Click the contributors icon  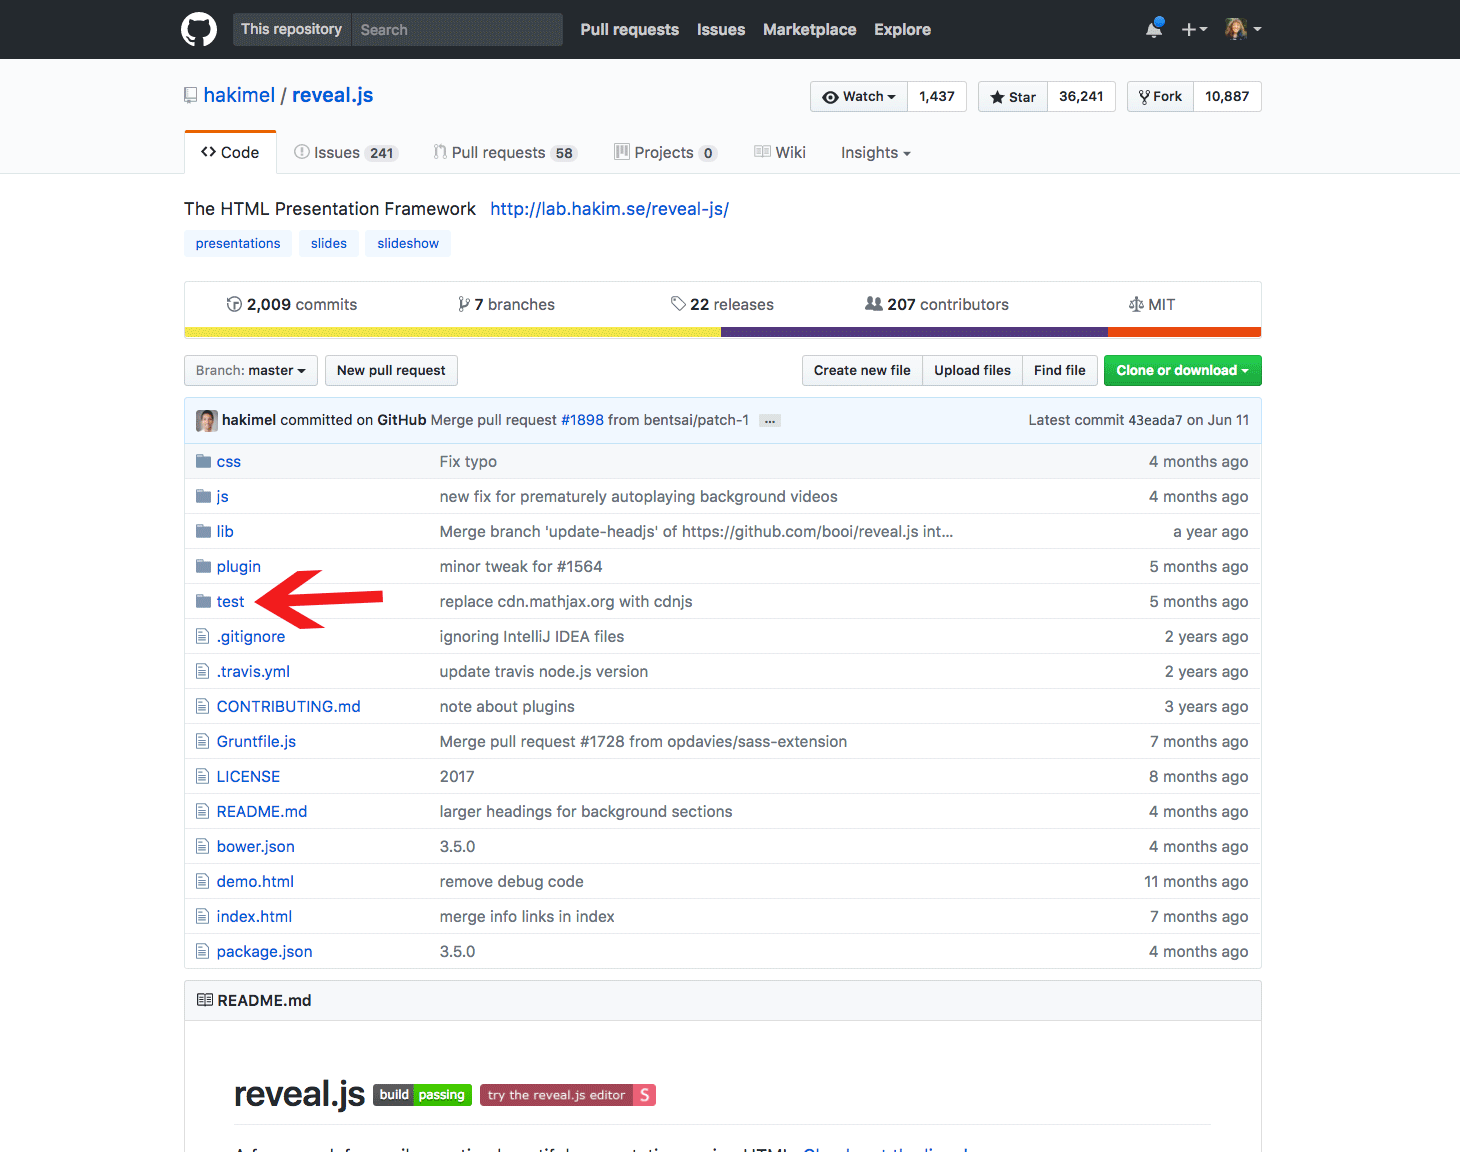tap(872, 304)
